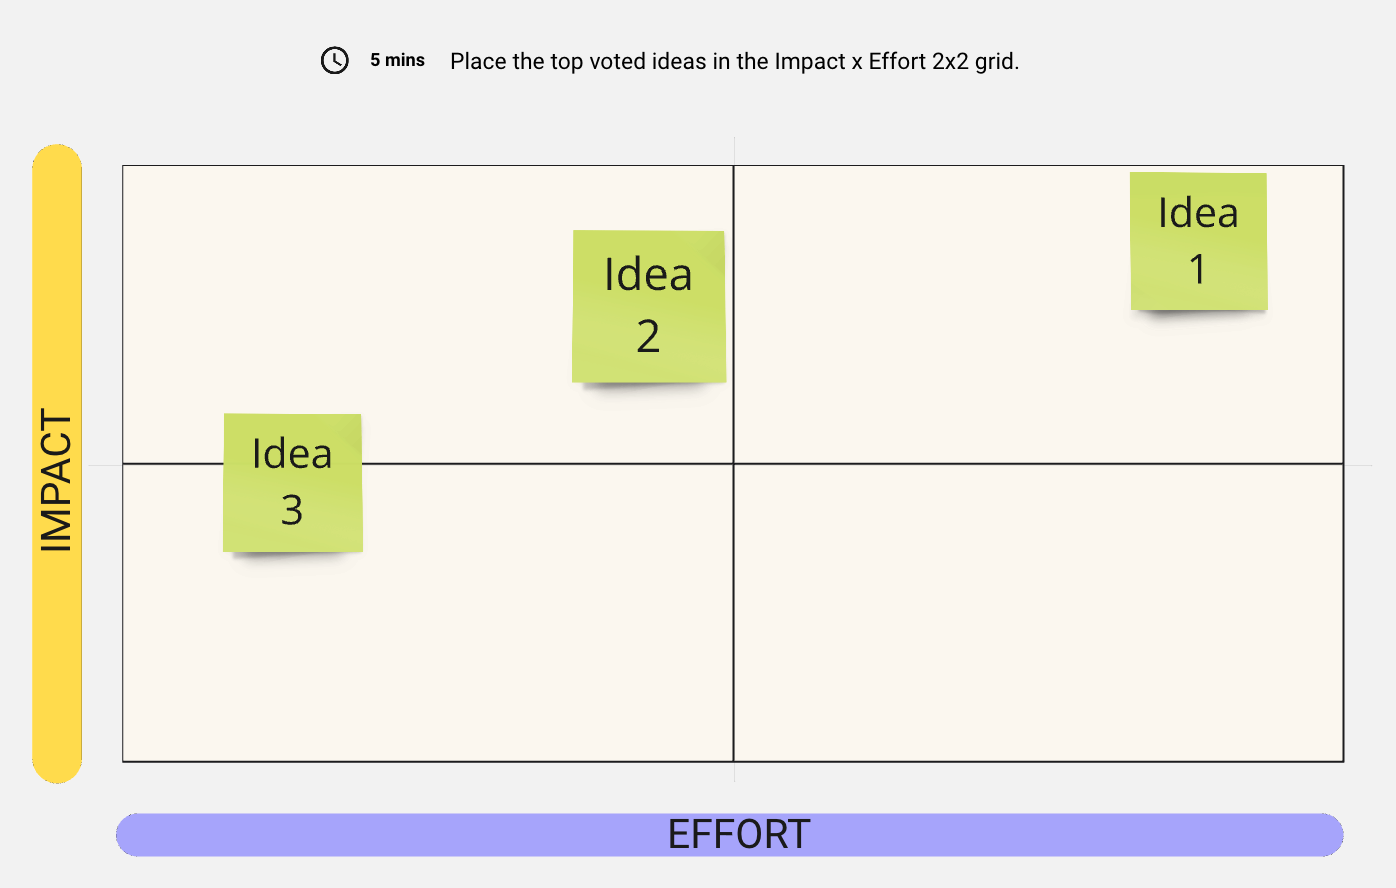
Task: Click the number "3" on the Idea 3 note
Action: [x=292, y=511]
